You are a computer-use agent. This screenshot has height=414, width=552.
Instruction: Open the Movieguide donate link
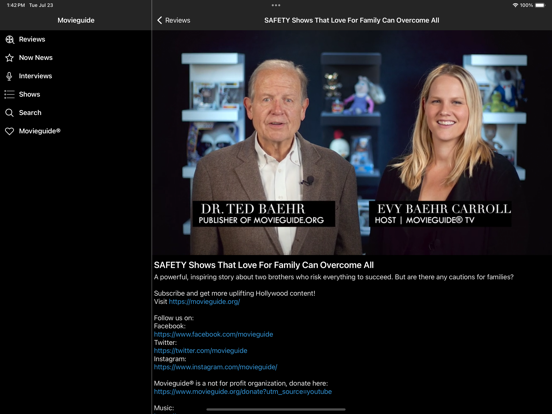pos(243,391)
